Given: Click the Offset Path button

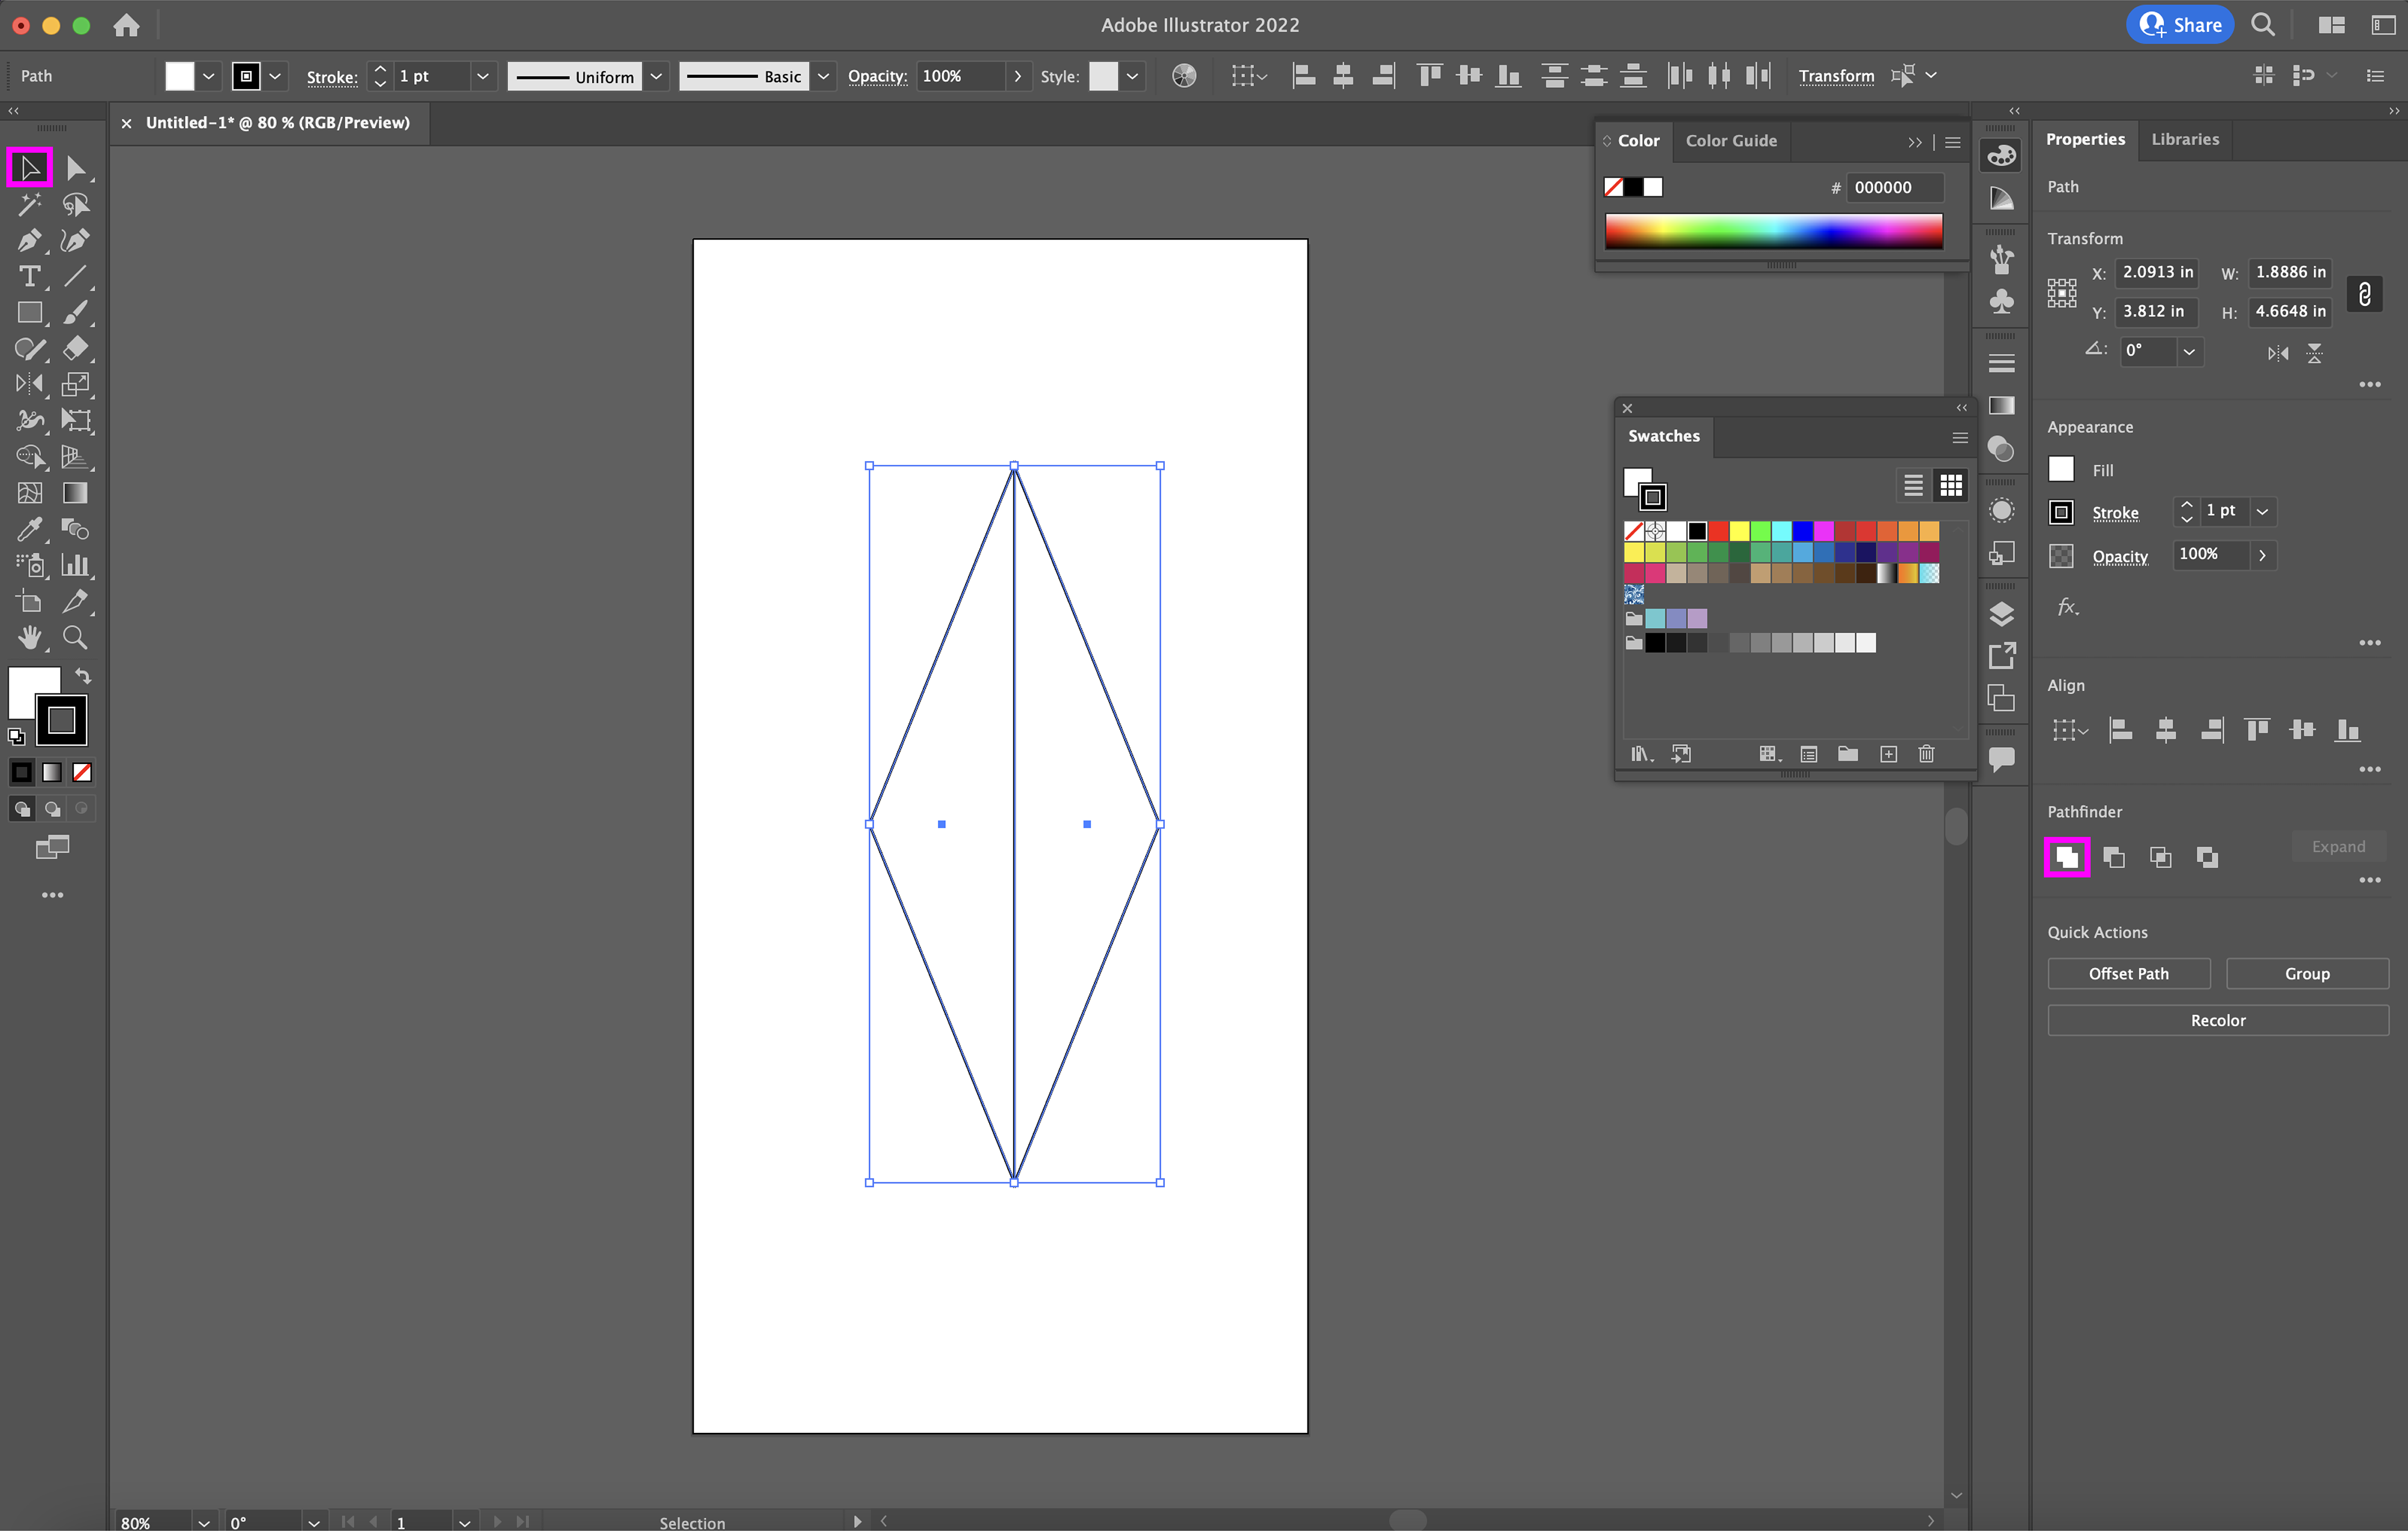Looking at the screenshot, I should [x=2128, y=973].
